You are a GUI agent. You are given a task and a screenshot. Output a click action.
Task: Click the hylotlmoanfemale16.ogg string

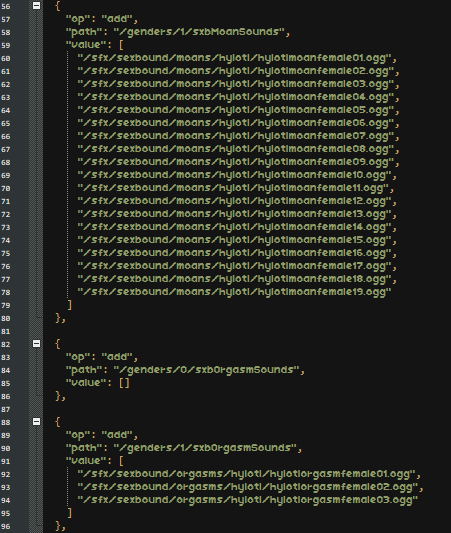click(235, 253)
